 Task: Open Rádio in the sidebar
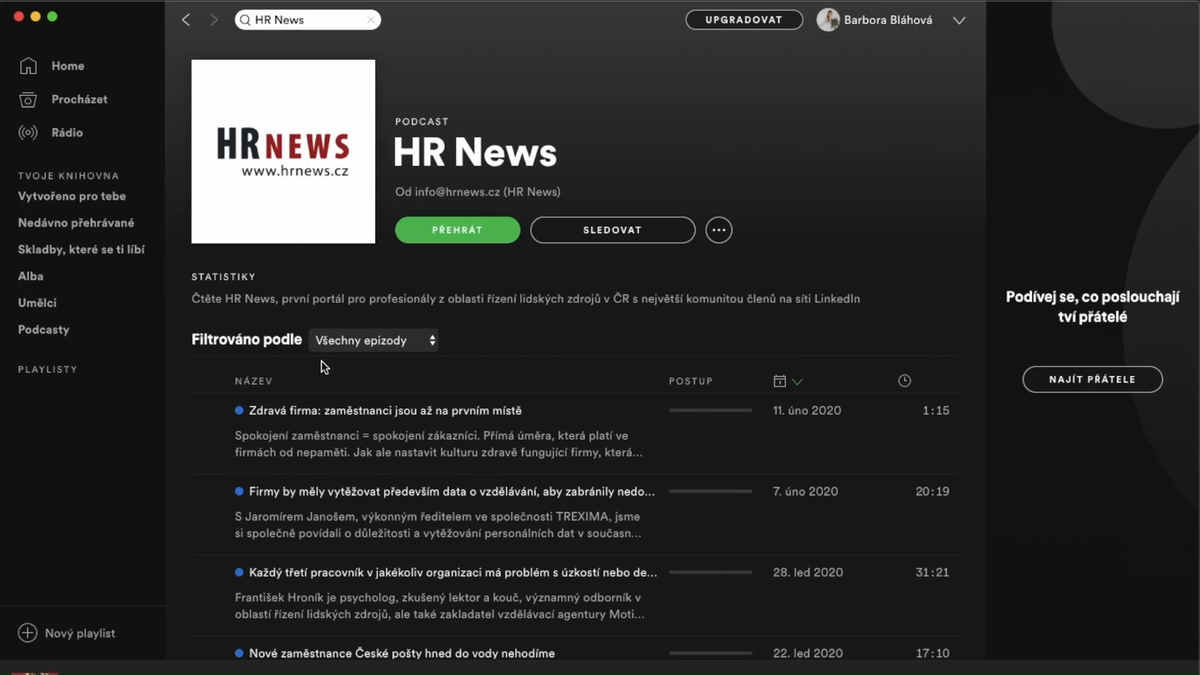[67, 133]
